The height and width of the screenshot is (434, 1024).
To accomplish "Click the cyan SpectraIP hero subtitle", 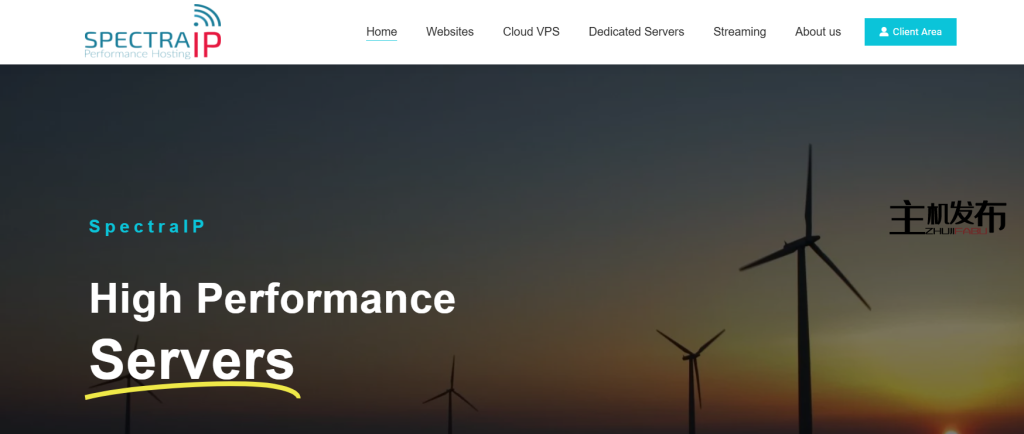I will coord(148,226).
